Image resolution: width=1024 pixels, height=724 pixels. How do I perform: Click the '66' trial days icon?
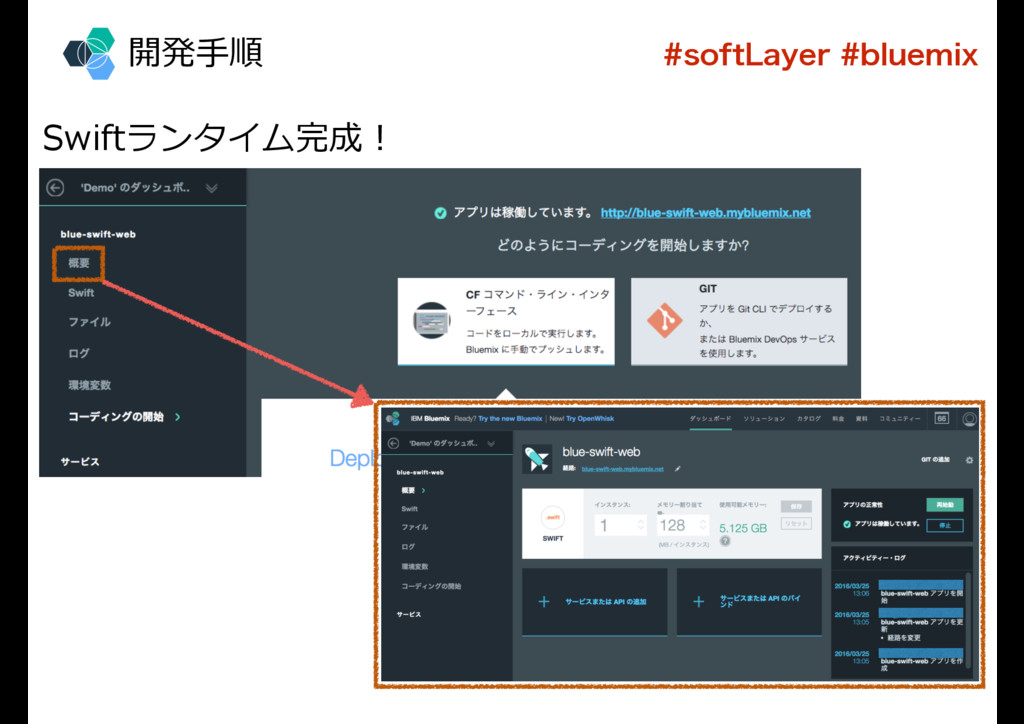click(x=941, y=418)
